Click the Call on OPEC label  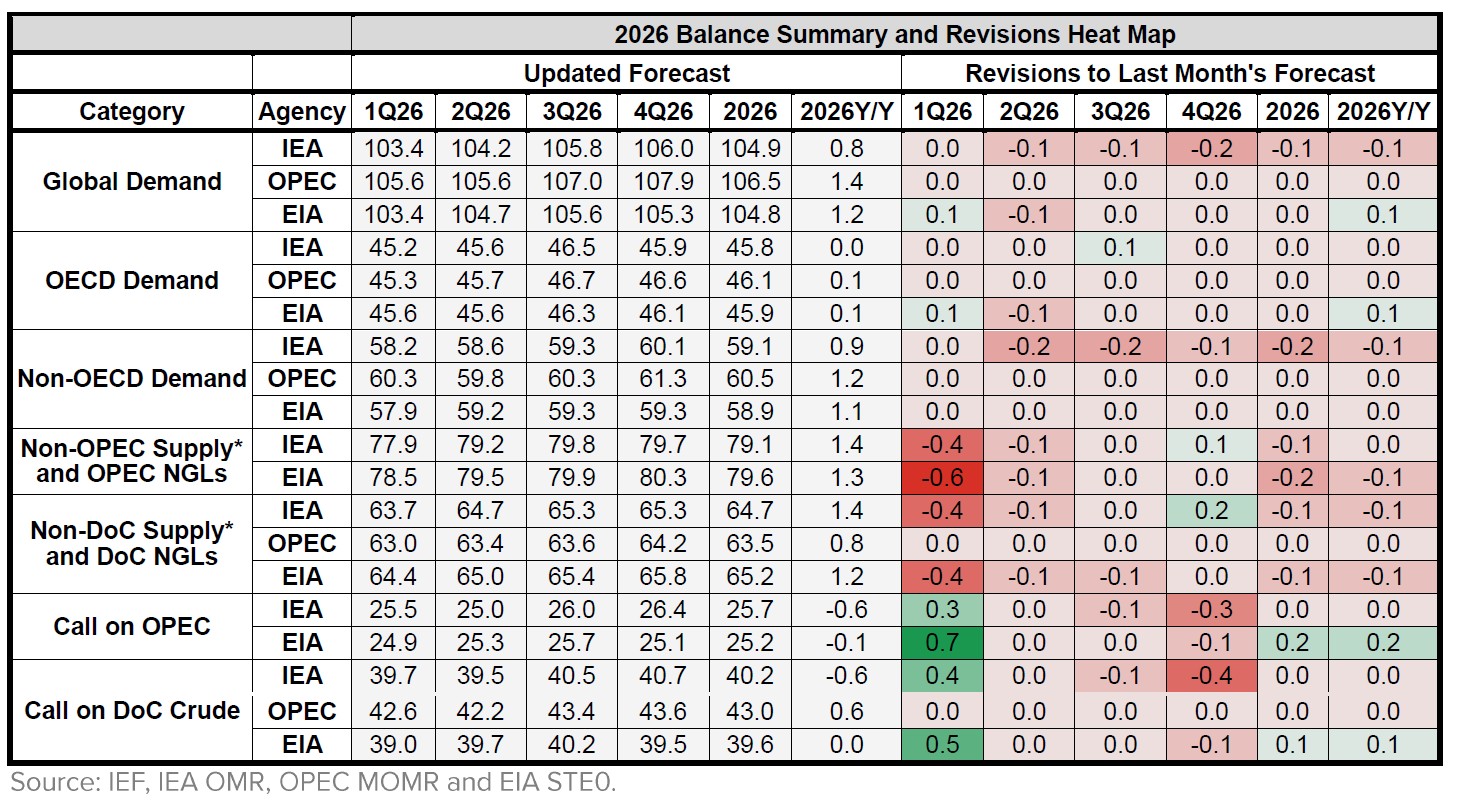pyautogui.click(x=132, y=627)
